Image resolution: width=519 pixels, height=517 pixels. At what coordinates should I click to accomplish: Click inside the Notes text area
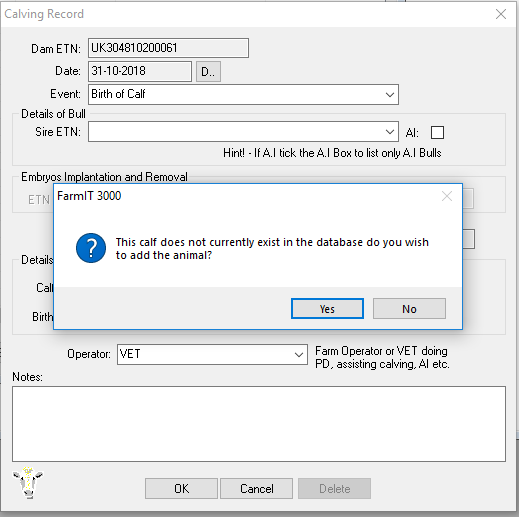pos(259,424)
